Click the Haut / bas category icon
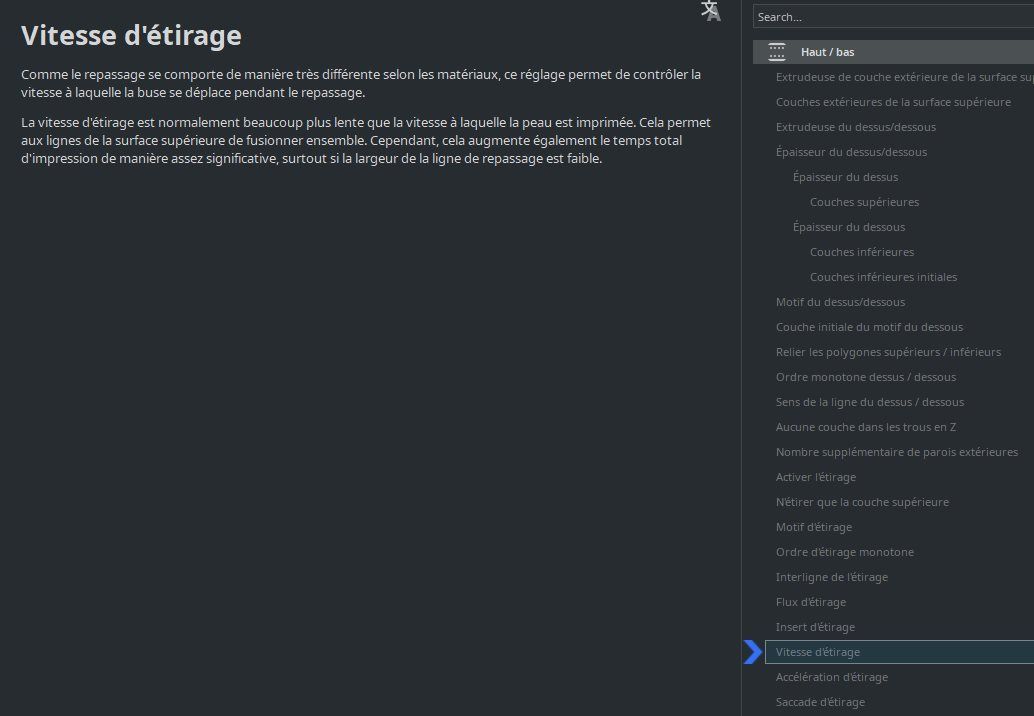This screenshot has width=1034, height=716. 777,52
